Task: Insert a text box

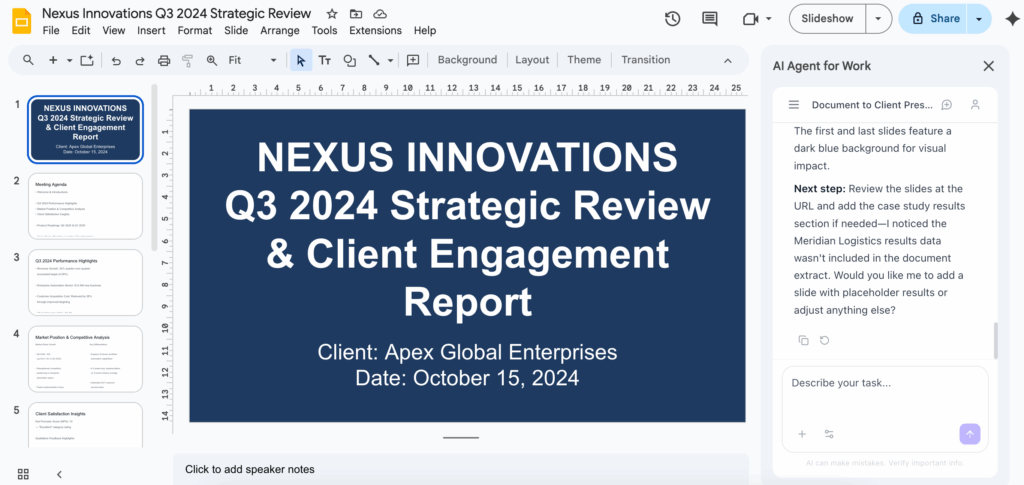Action: (x=325, y=60)
